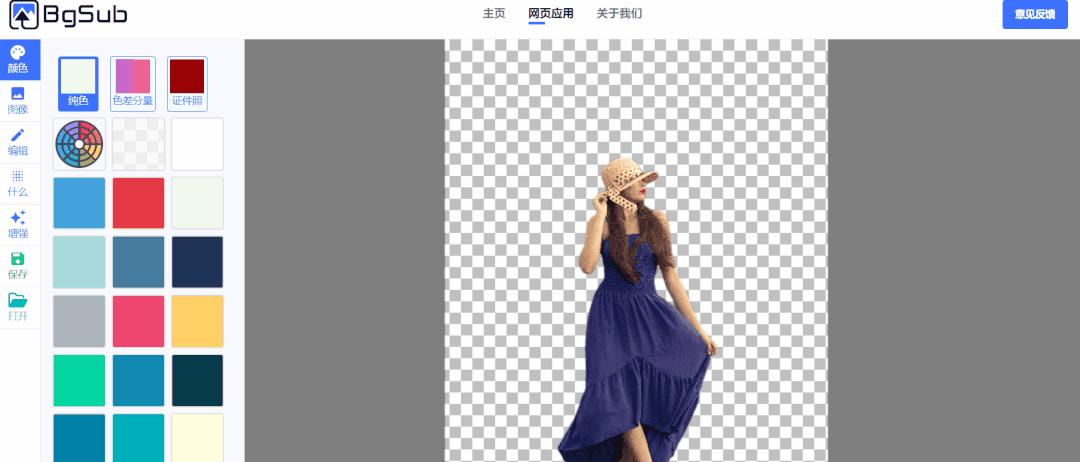Viewport: 1080px width, 462px height.
Task: Pick the red background color swatch
Action: click(138, 203)
